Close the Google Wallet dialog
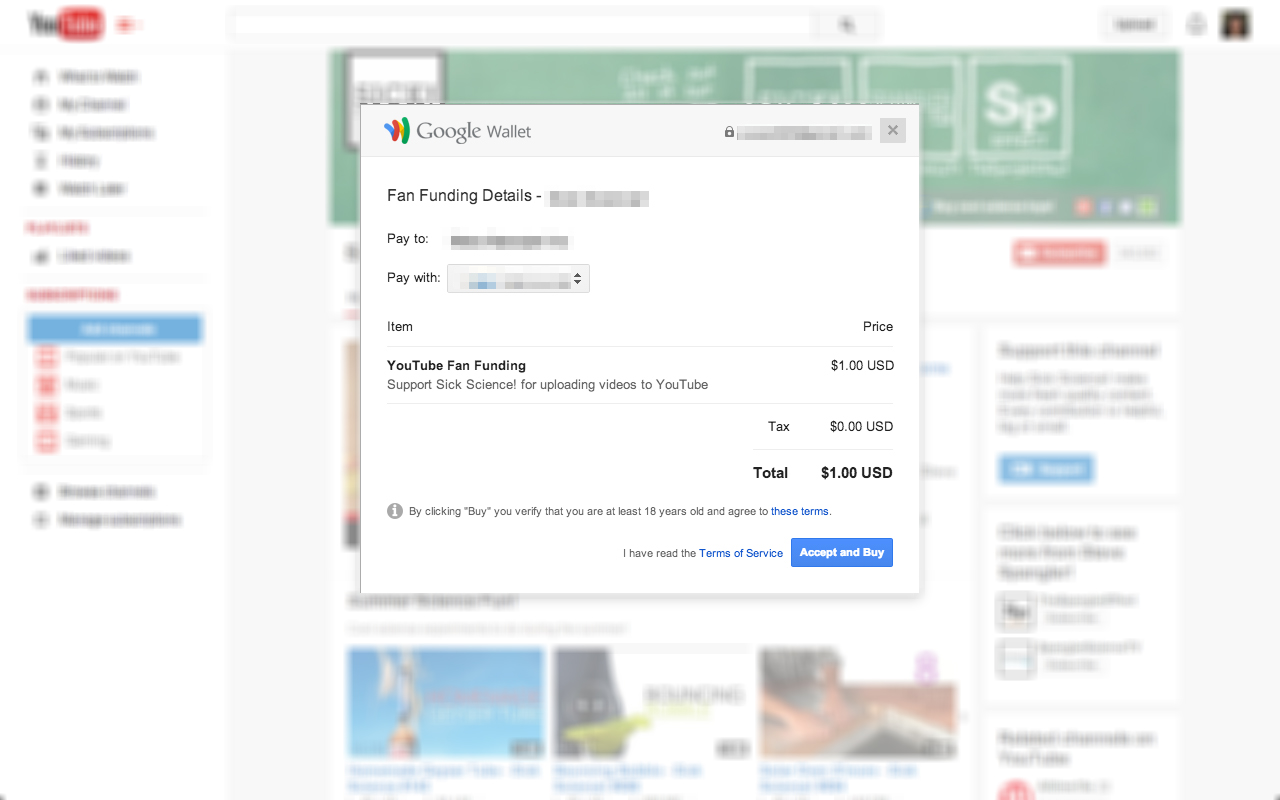Screen dimensions: 1280x800 tap(893, 130)
